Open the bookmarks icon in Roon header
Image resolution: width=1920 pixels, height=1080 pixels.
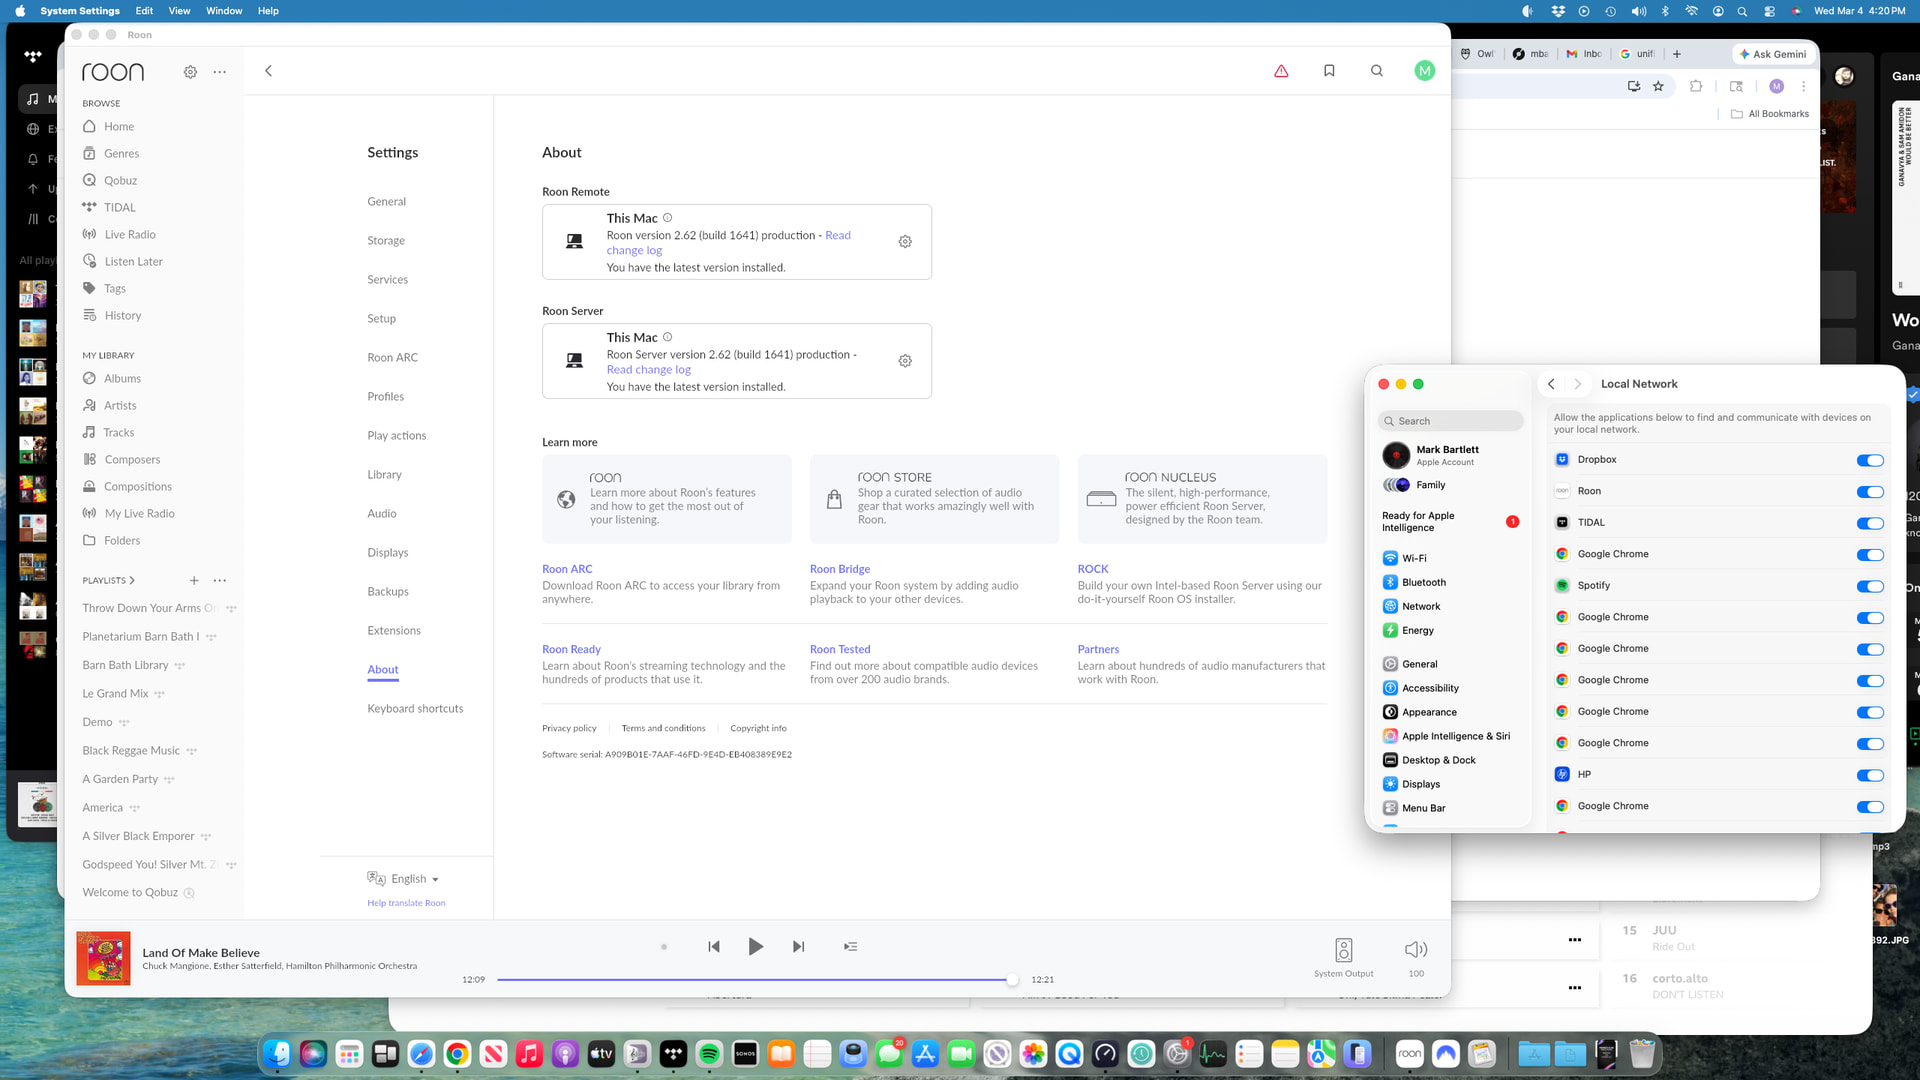[1329, 71]
